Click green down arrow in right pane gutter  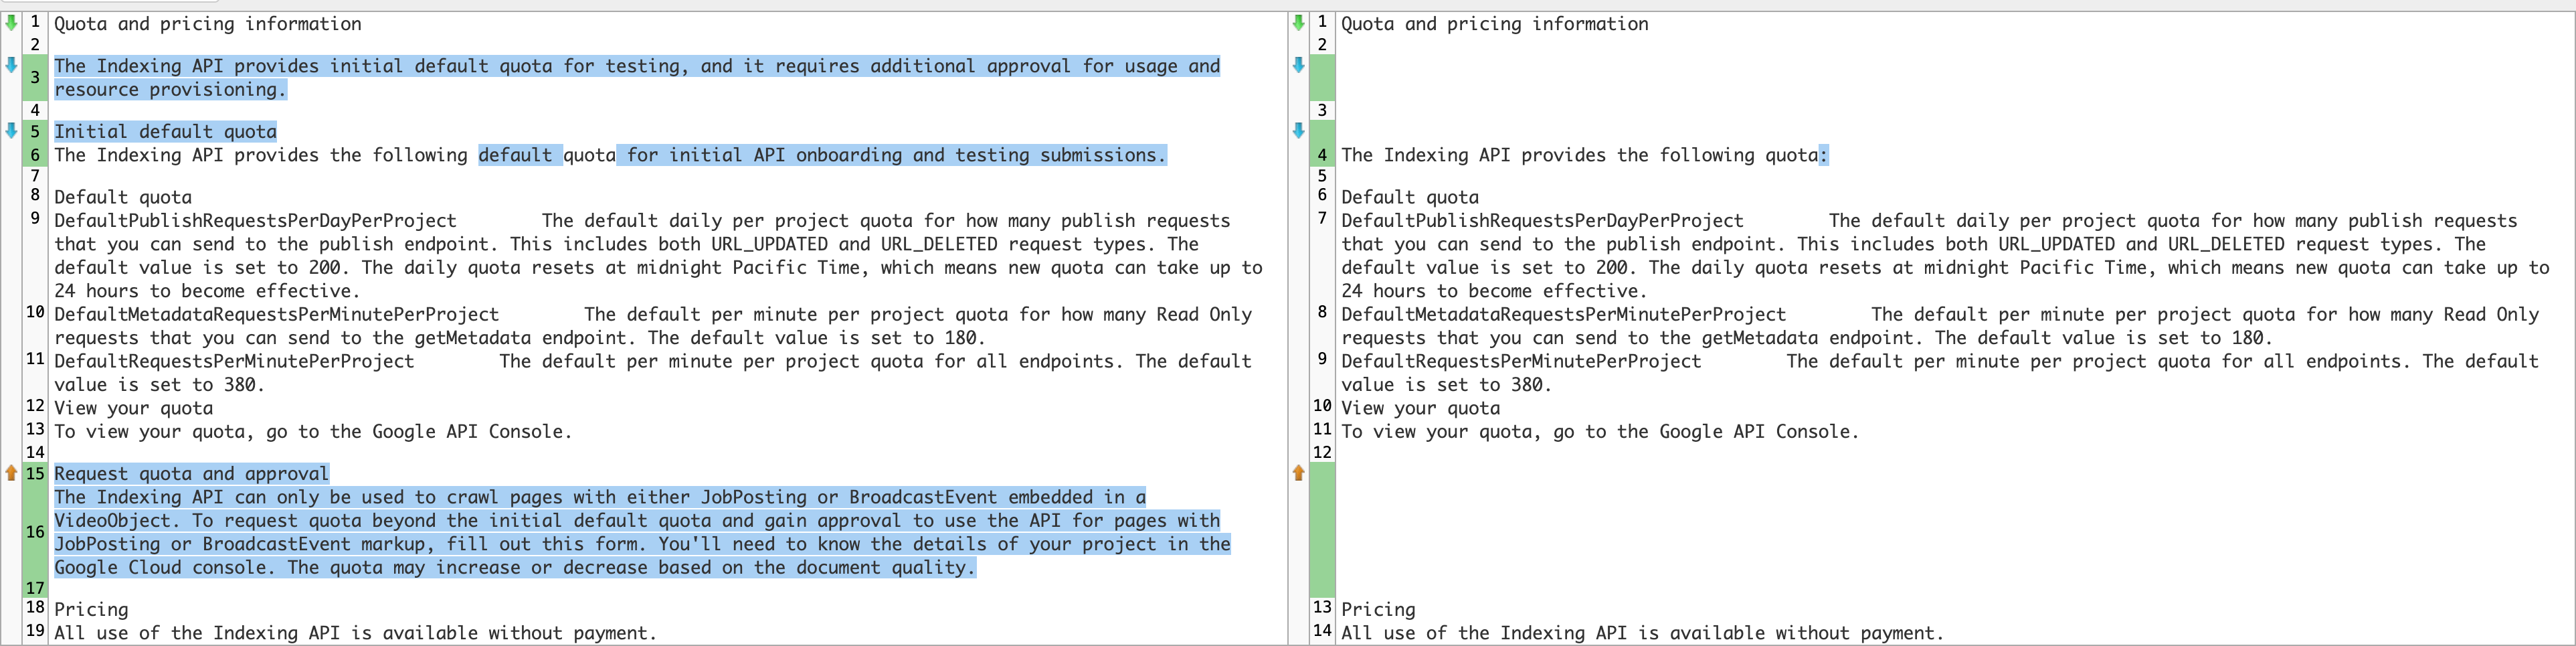(1298, 22)
